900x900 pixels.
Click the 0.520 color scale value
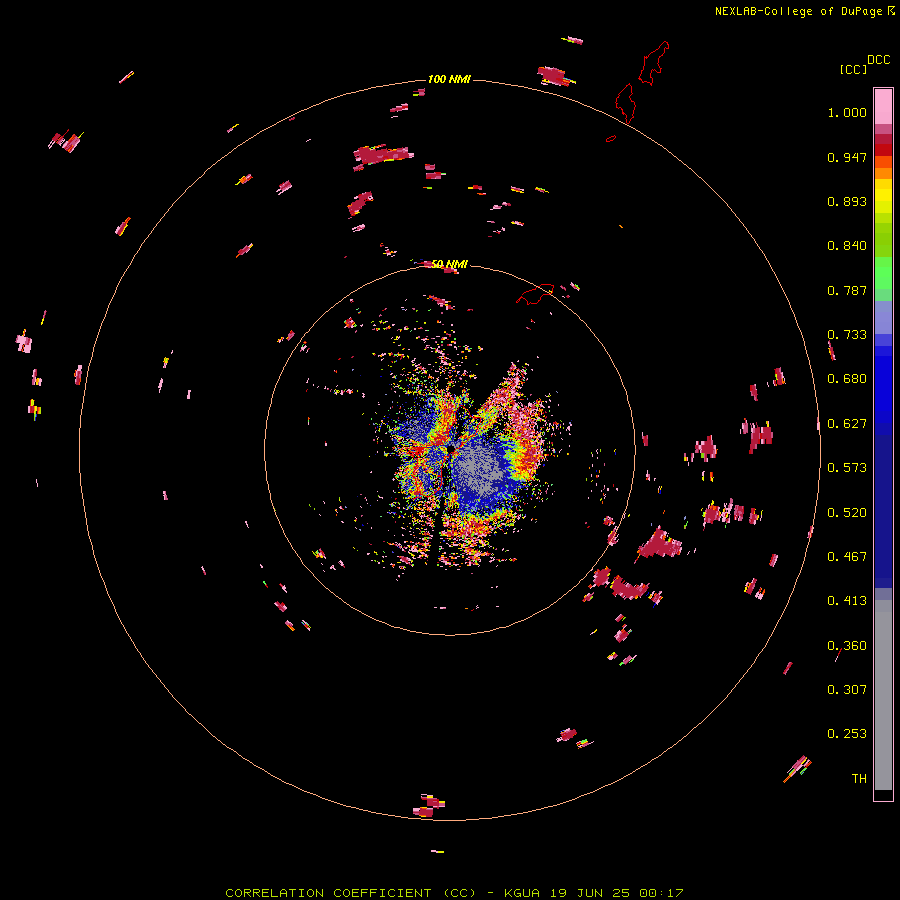[847, 513]
